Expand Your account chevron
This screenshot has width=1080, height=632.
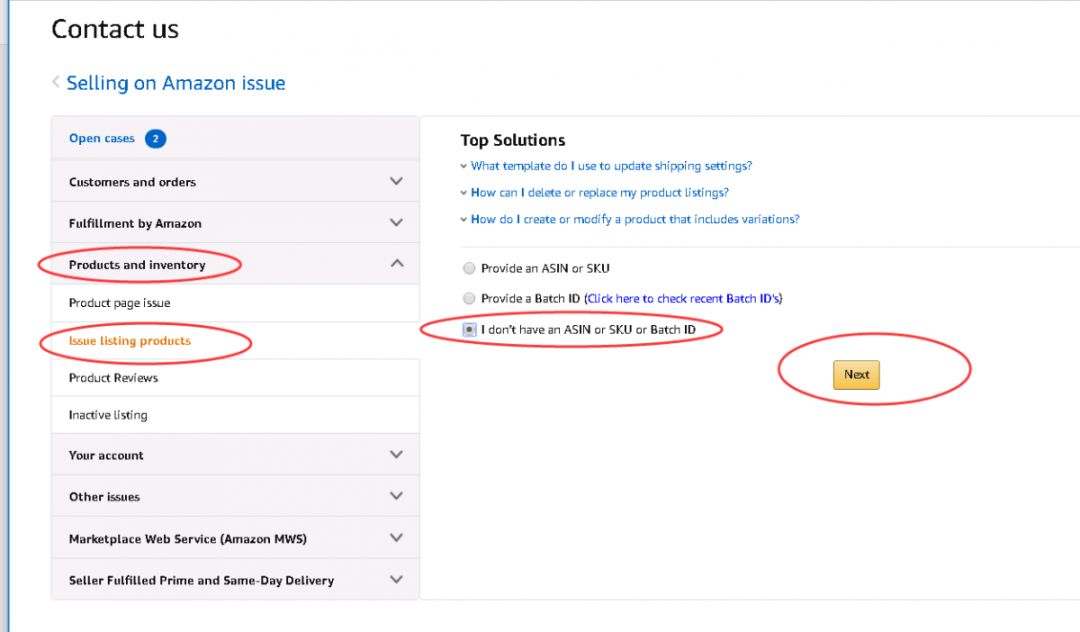[x=396, y=455]
